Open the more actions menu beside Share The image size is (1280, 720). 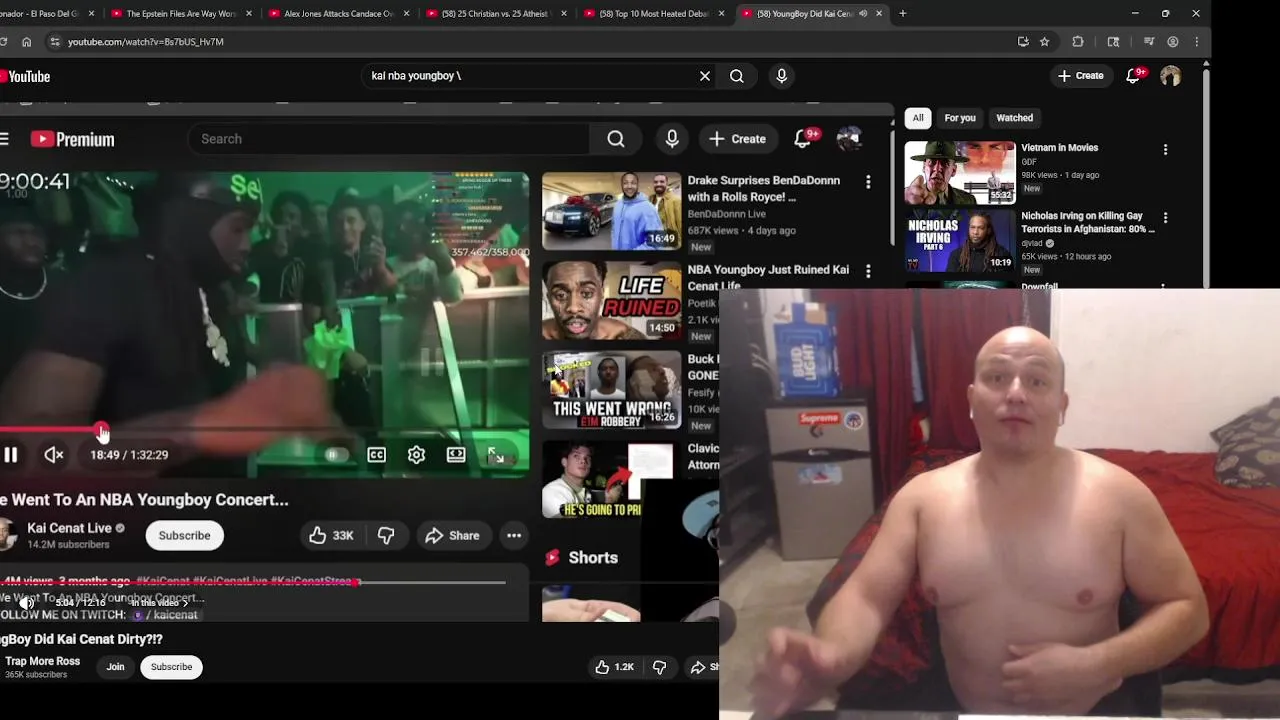coord(514,536)
